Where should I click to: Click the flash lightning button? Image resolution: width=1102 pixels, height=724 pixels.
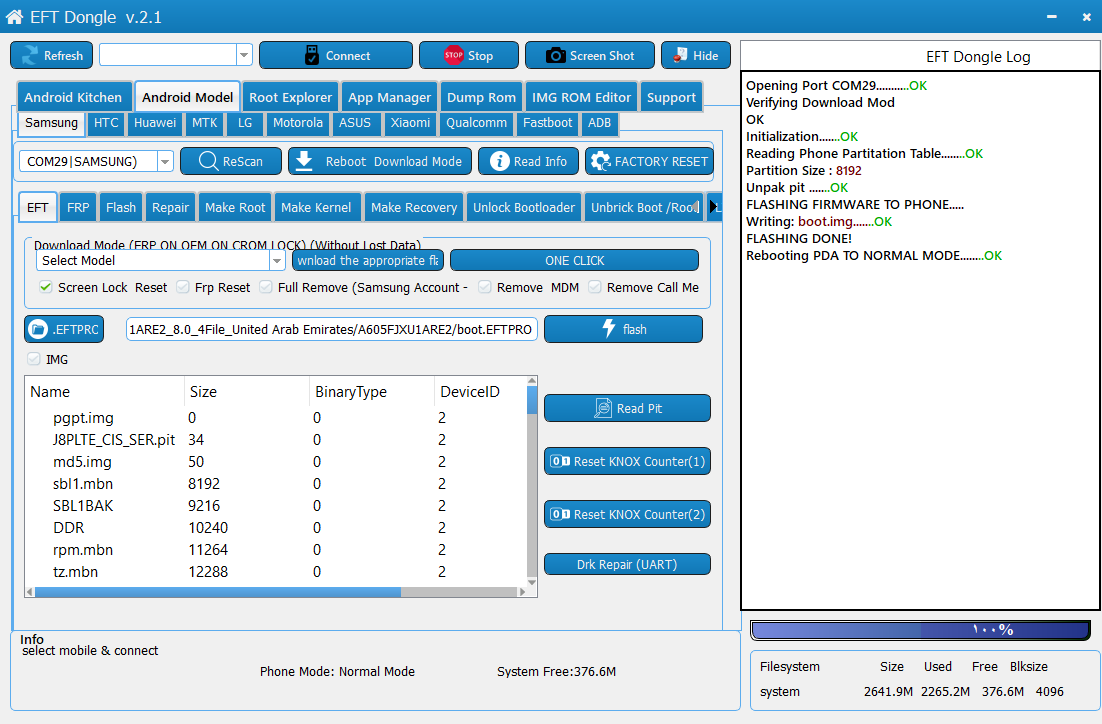point(623,329)
